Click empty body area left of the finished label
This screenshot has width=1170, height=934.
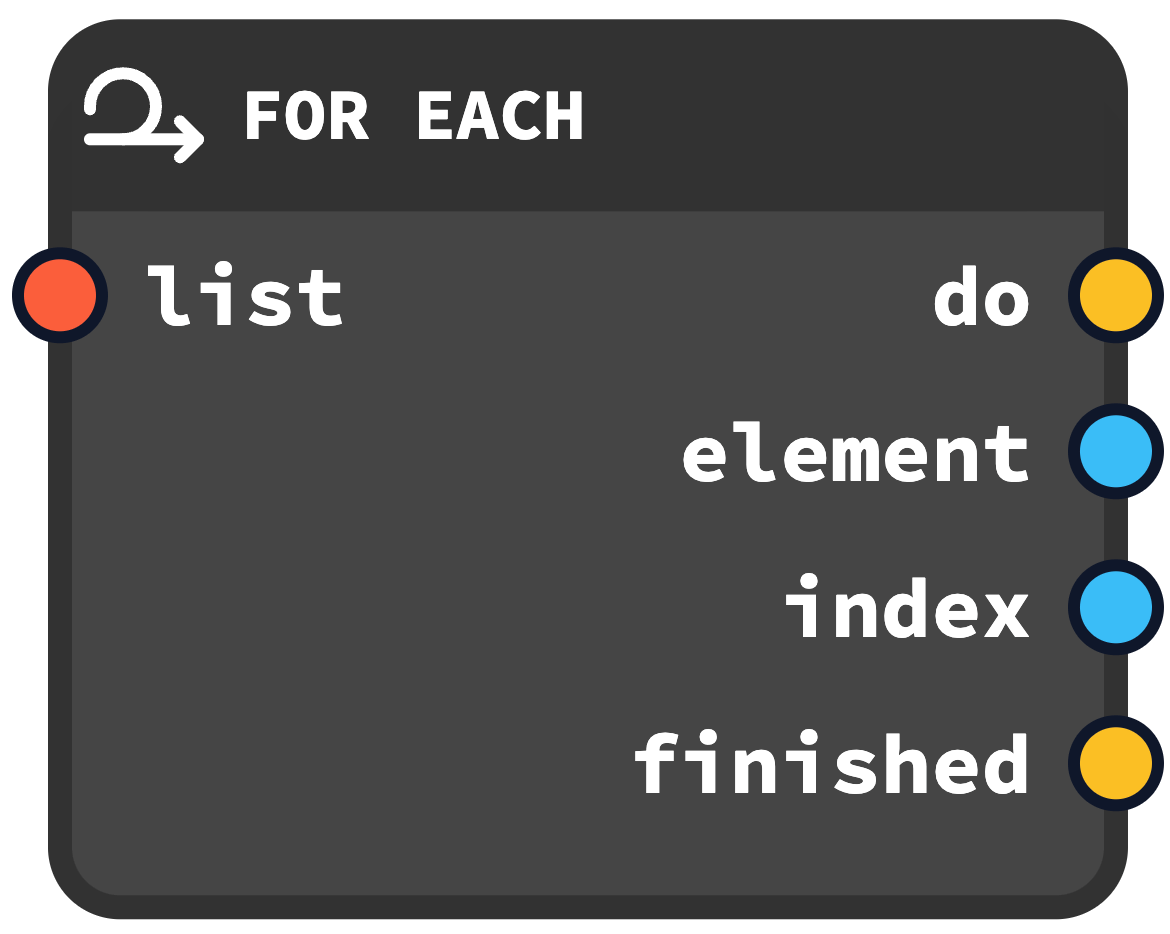[x=350, y=764]
